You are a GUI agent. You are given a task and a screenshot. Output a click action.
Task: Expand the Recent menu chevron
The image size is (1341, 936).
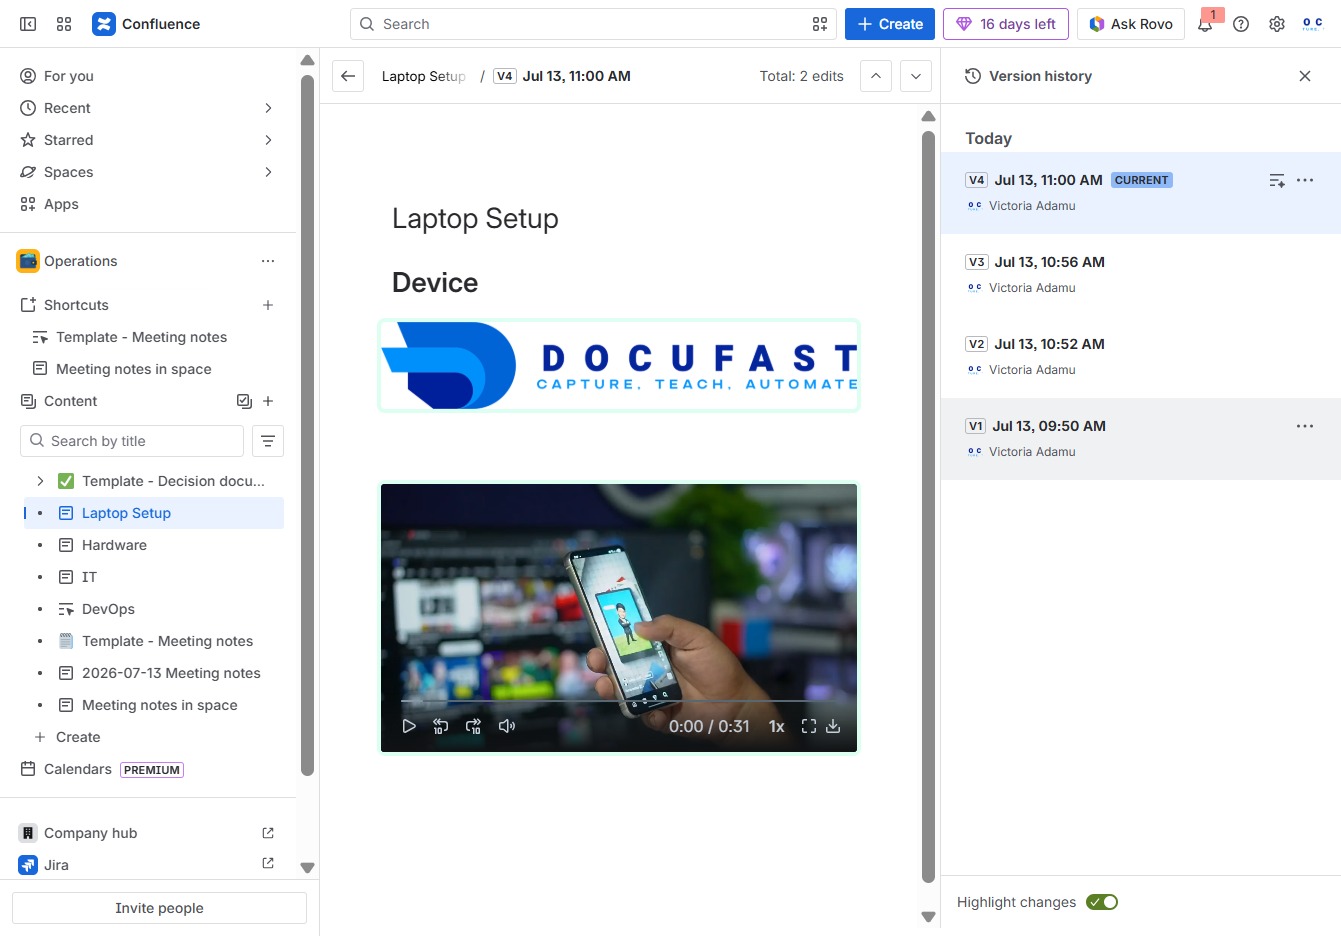(x=268, y=108)
